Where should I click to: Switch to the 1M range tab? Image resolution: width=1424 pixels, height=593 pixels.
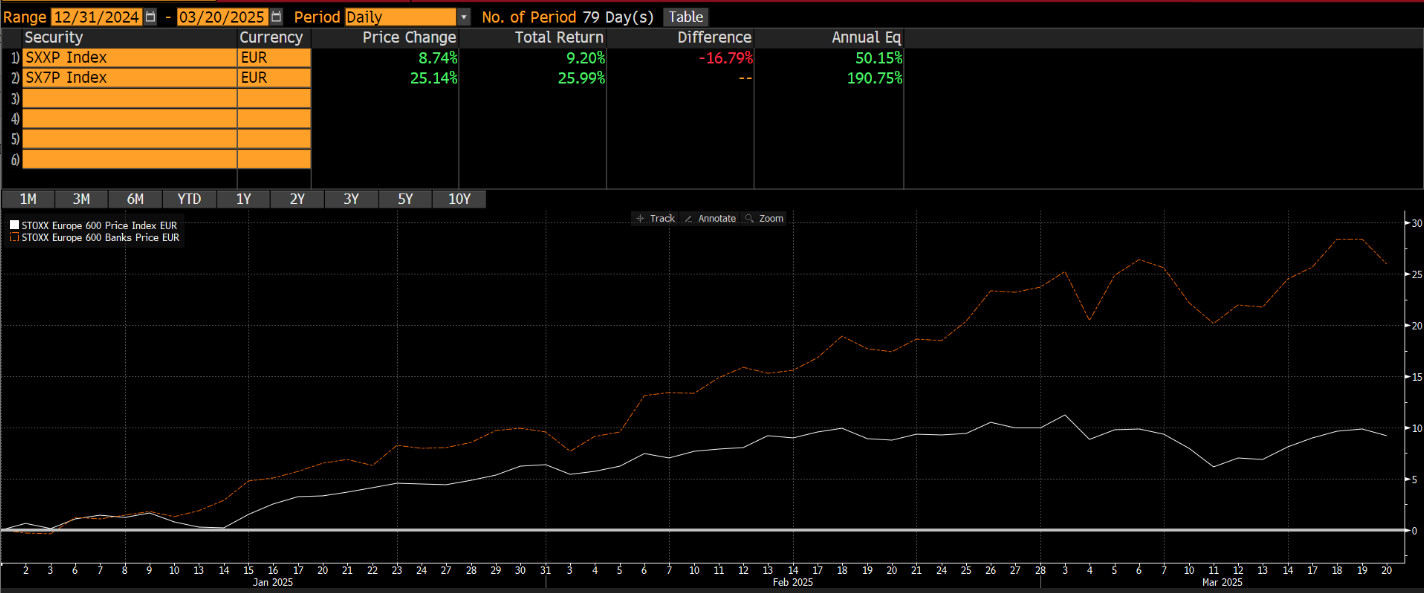pyautogui.click(x=28, y=199)
